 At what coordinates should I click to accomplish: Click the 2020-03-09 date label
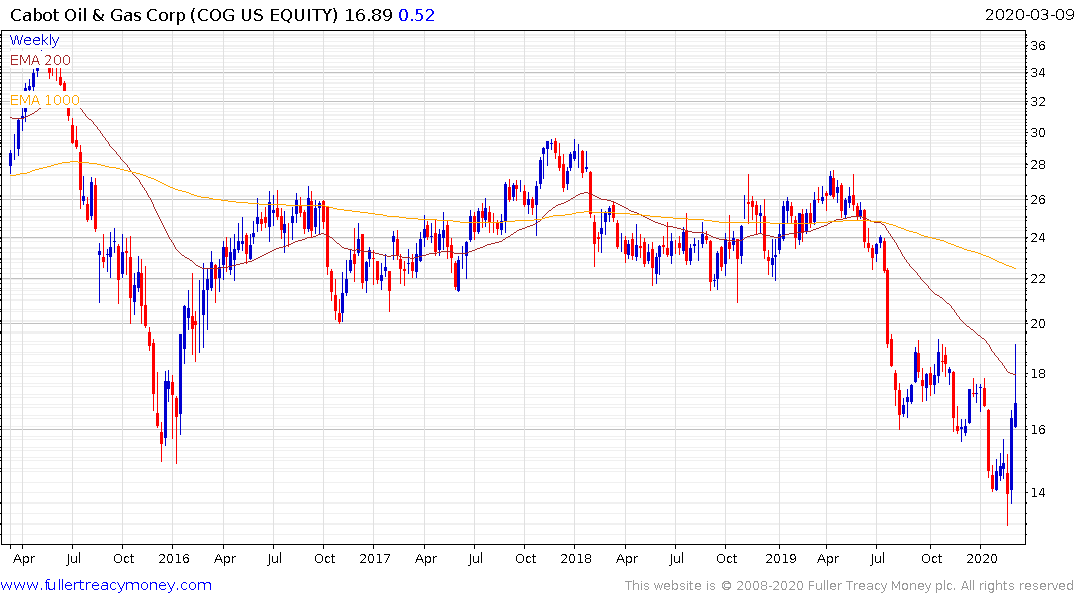(x=1028, y=15)
